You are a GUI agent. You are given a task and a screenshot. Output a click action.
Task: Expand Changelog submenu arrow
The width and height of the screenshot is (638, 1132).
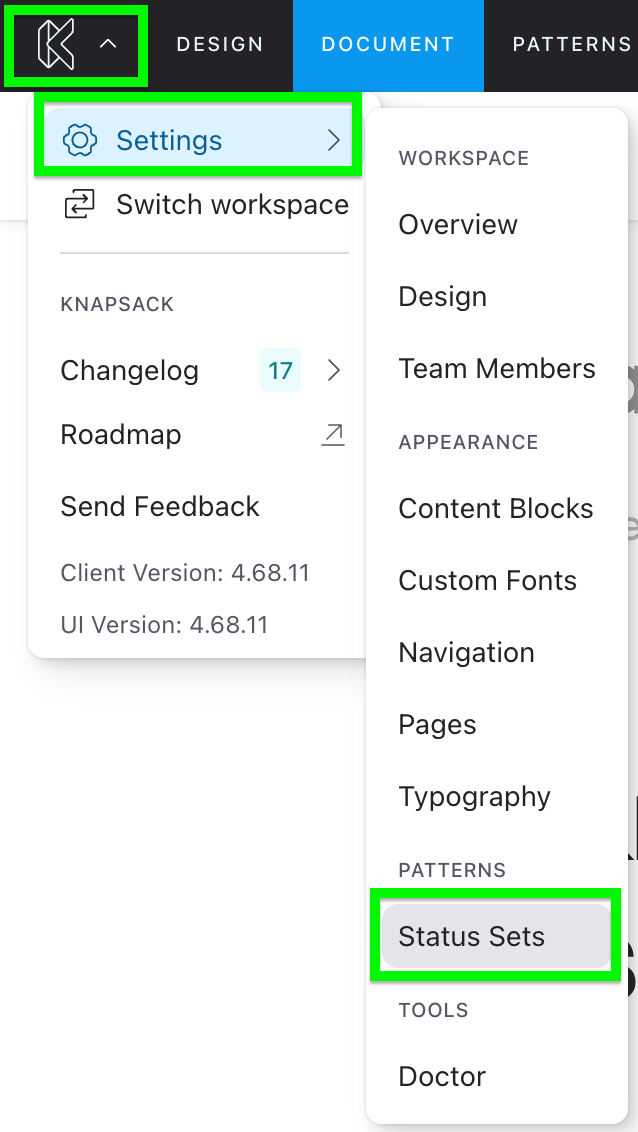tap(333, 370)
